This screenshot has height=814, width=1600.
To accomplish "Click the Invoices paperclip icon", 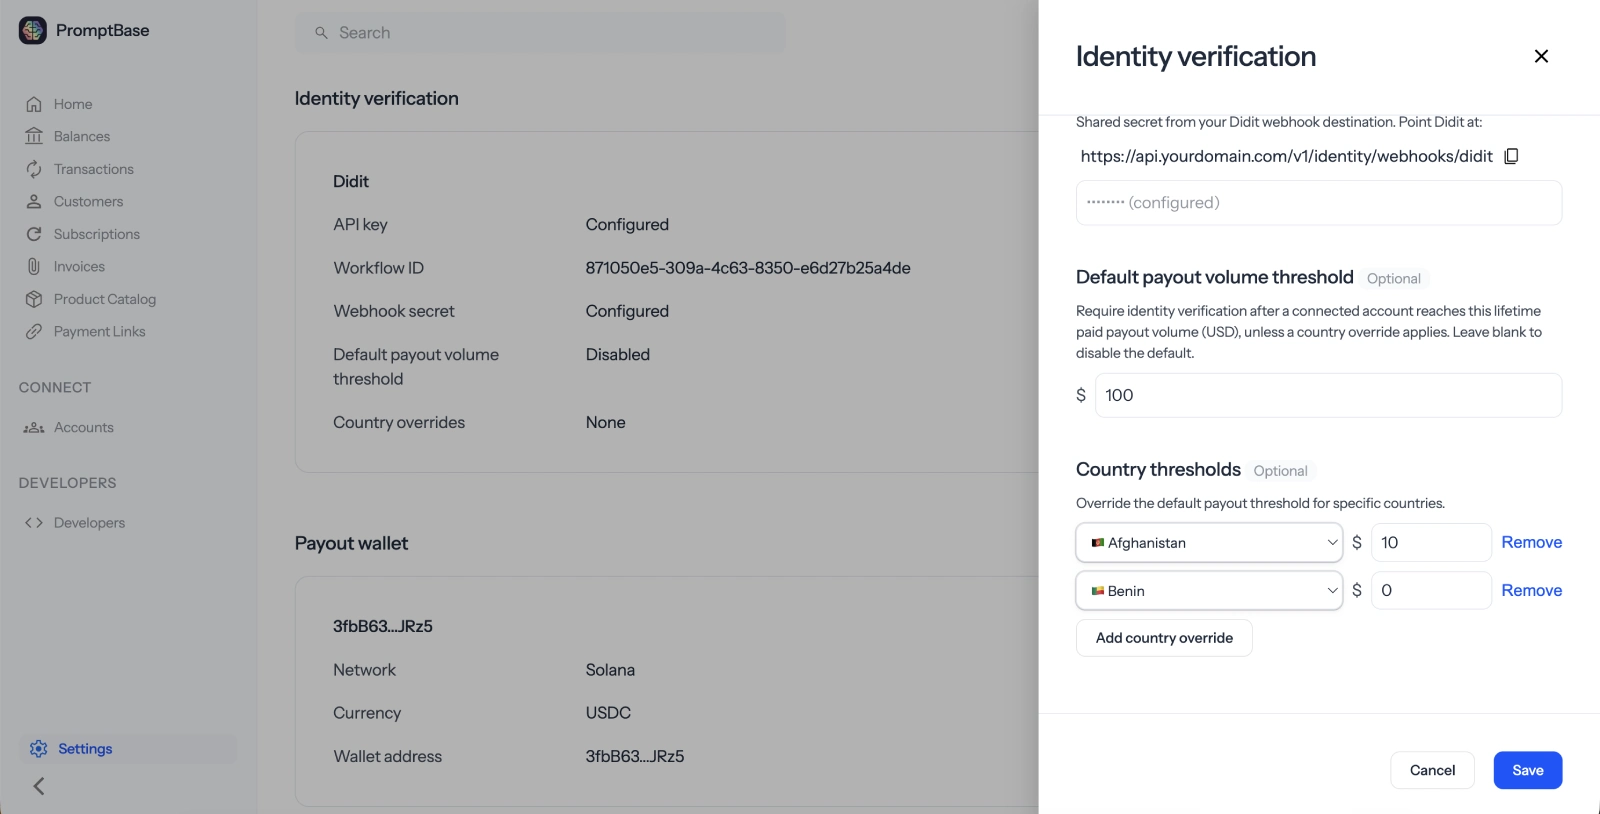I will point(34,266).
